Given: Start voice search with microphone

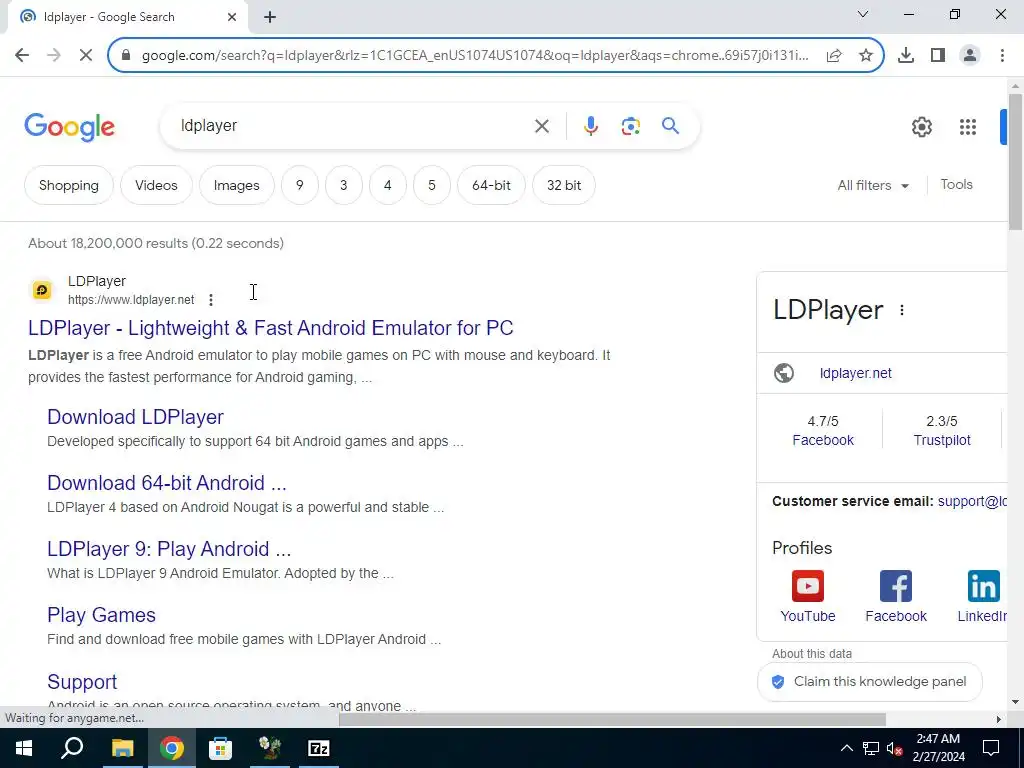Looking at the screenshot, I should point(590,126).
